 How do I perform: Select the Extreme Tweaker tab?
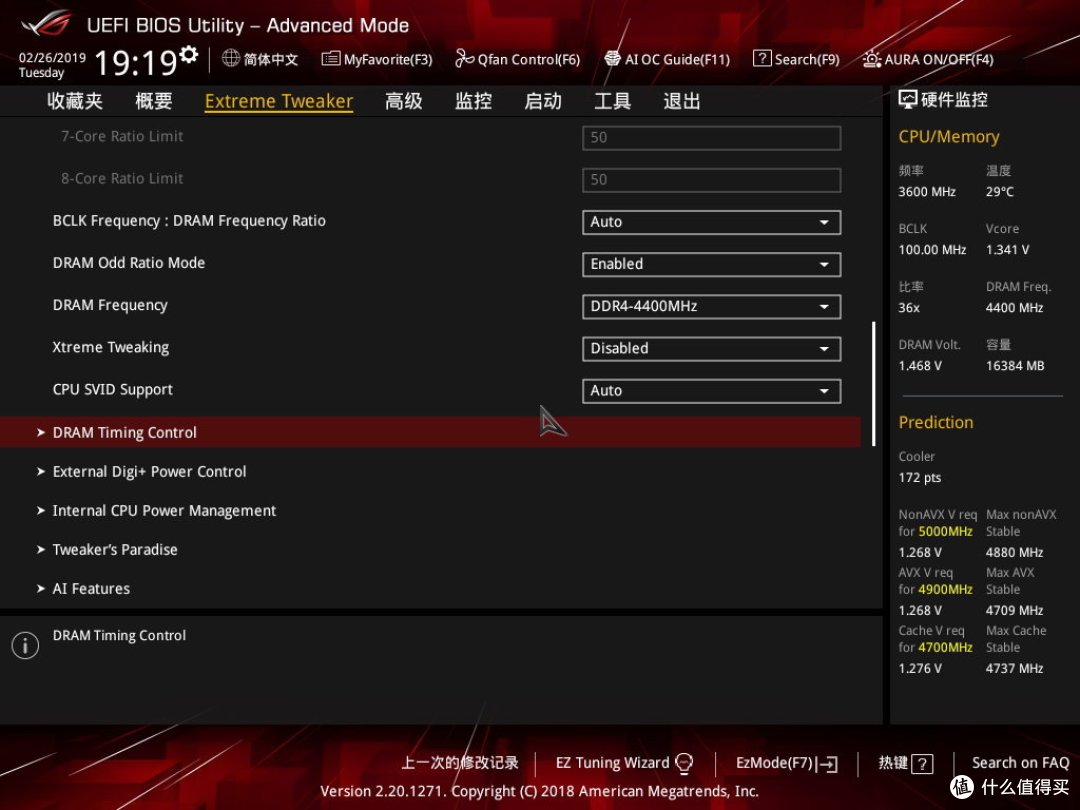tap(279, 101)
